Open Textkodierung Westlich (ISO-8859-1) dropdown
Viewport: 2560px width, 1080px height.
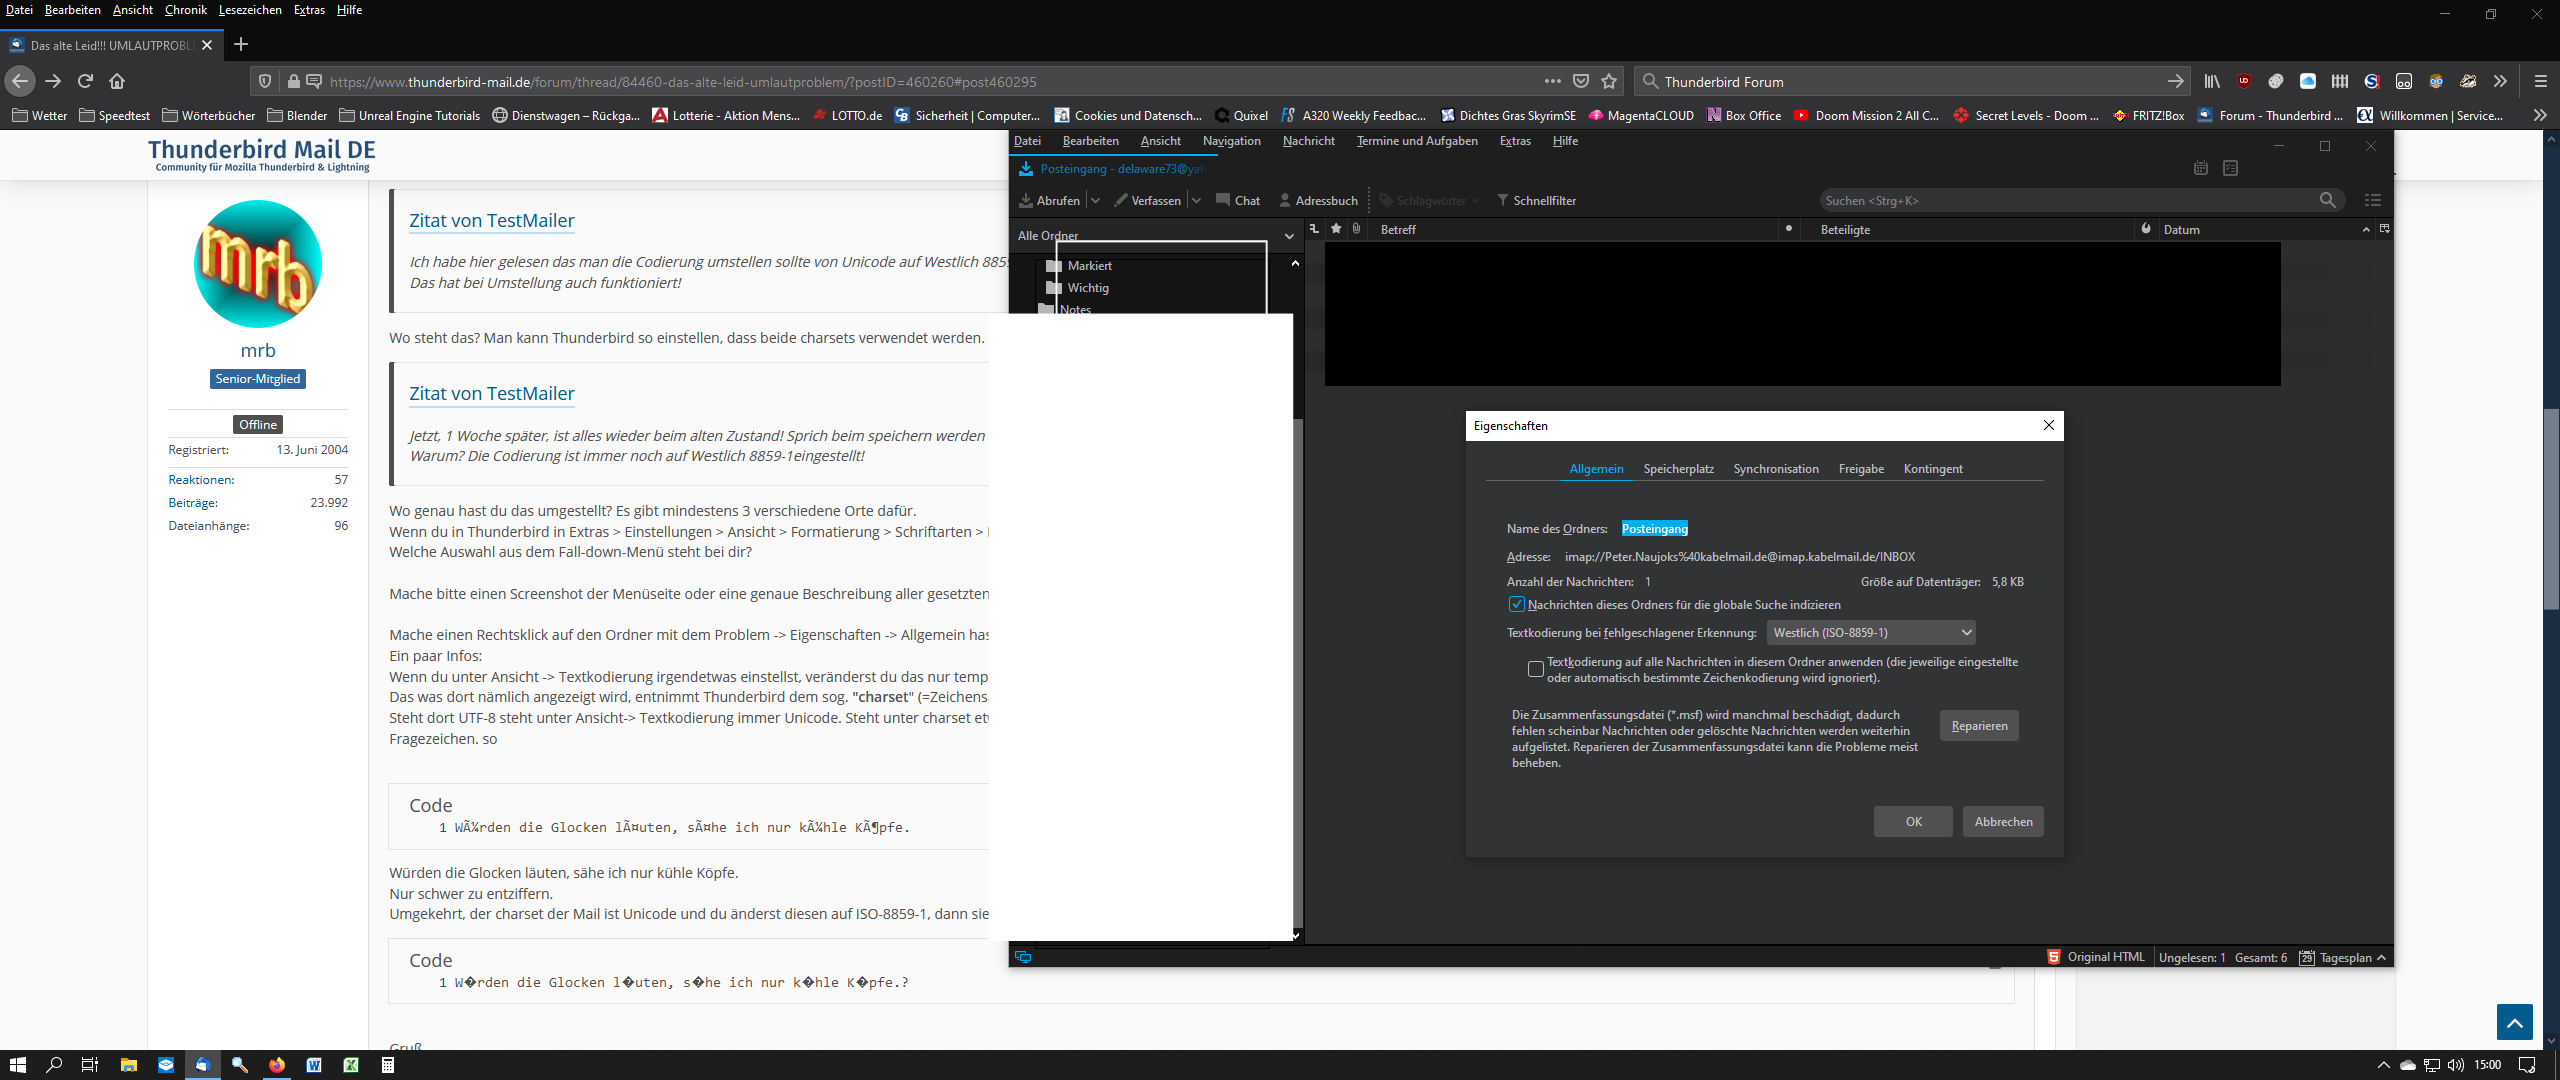[x=1870, y=633]
